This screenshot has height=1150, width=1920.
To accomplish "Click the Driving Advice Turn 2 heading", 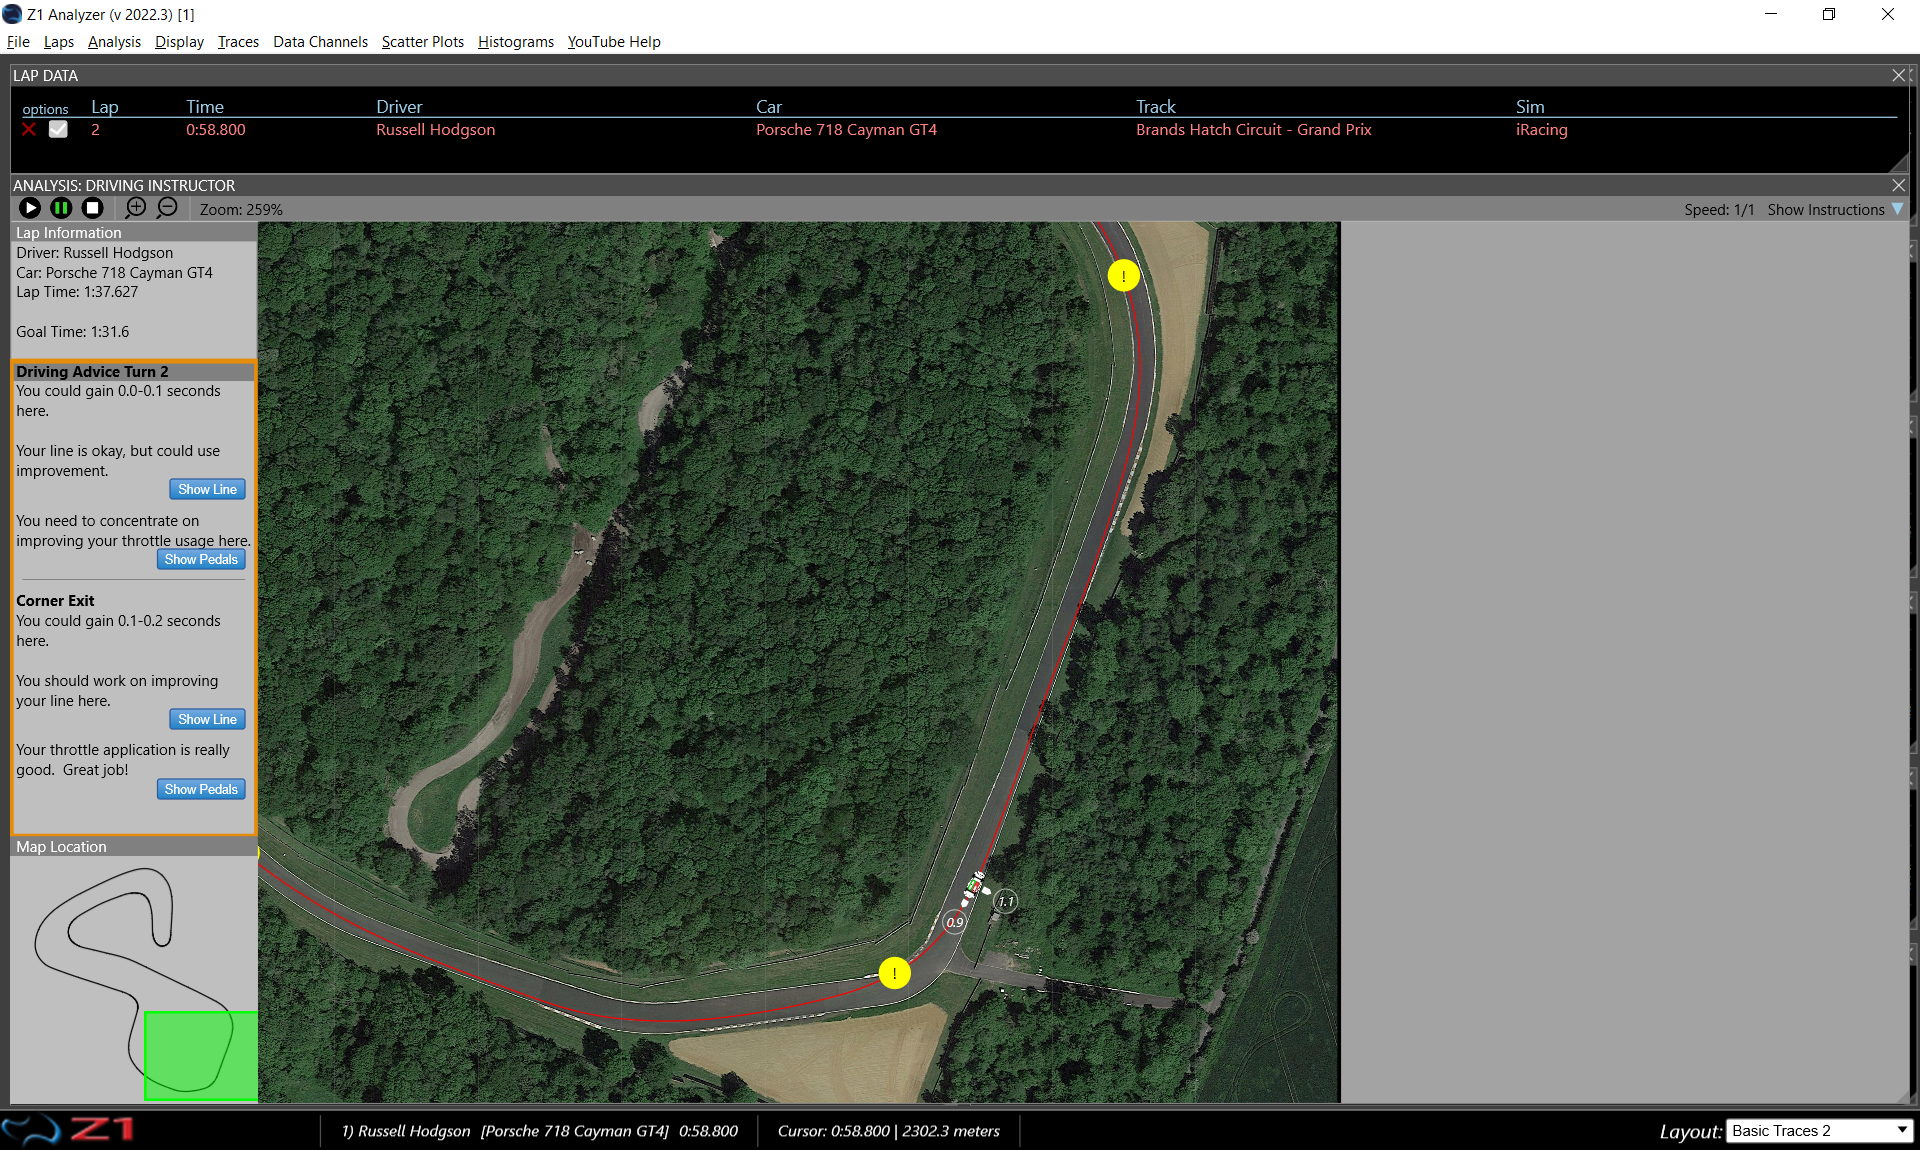I will 92,371.
